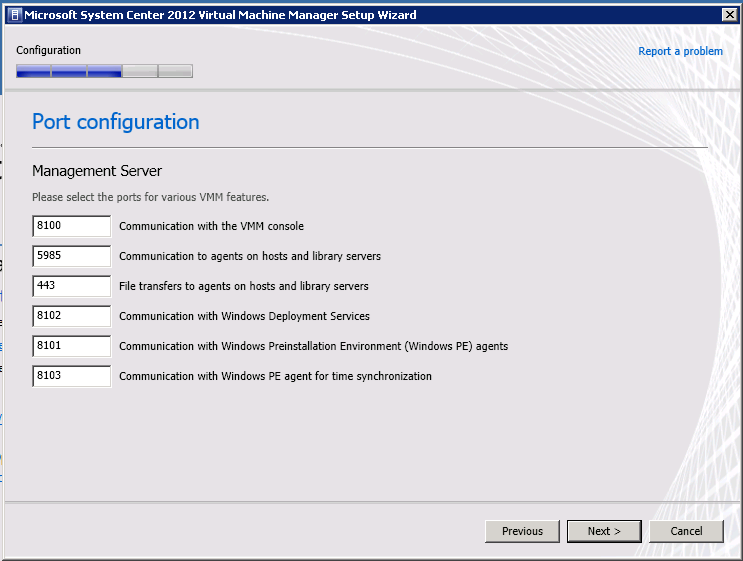Focus the time synchronization port field 8103
The height and width of the screenshot is (561, 743).
tap(72, 376)
